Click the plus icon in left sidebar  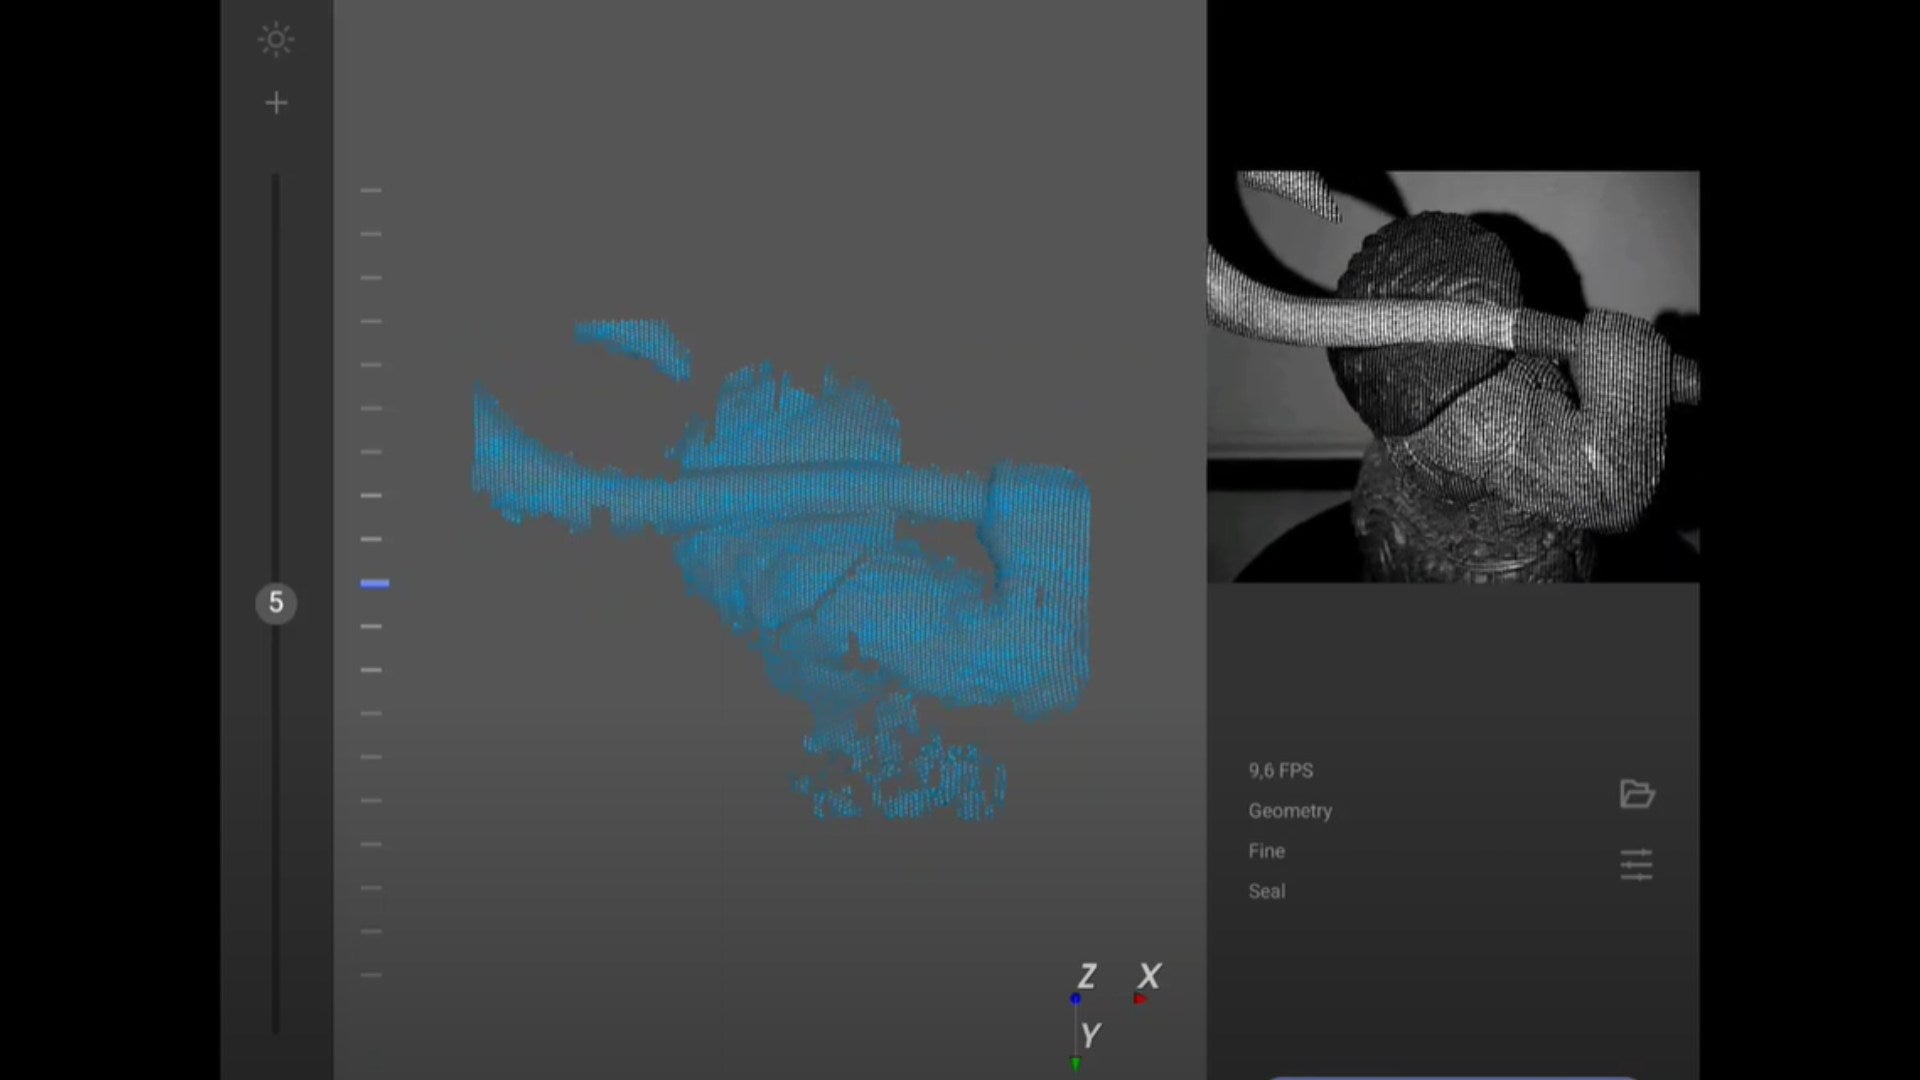pos(276,103)
